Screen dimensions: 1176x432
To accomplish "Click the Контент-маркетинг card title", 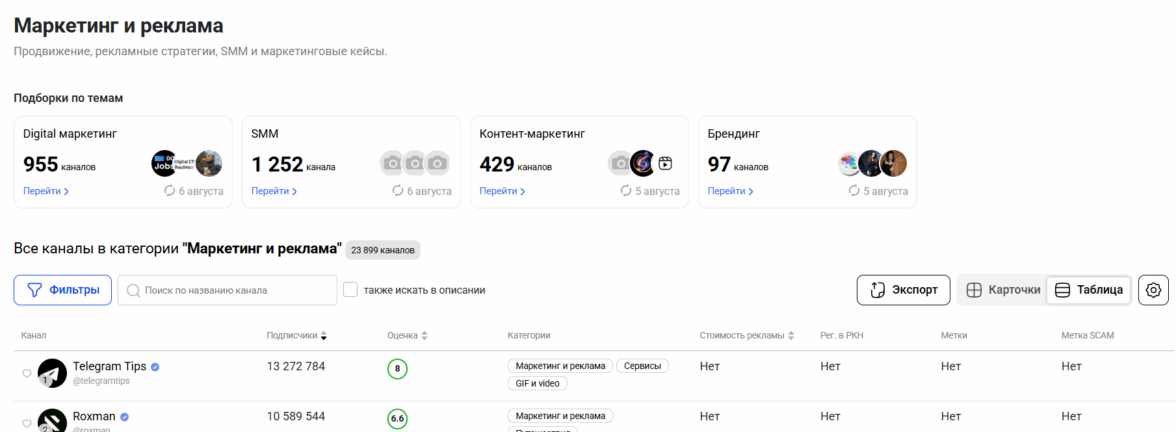I will [532, 134].
